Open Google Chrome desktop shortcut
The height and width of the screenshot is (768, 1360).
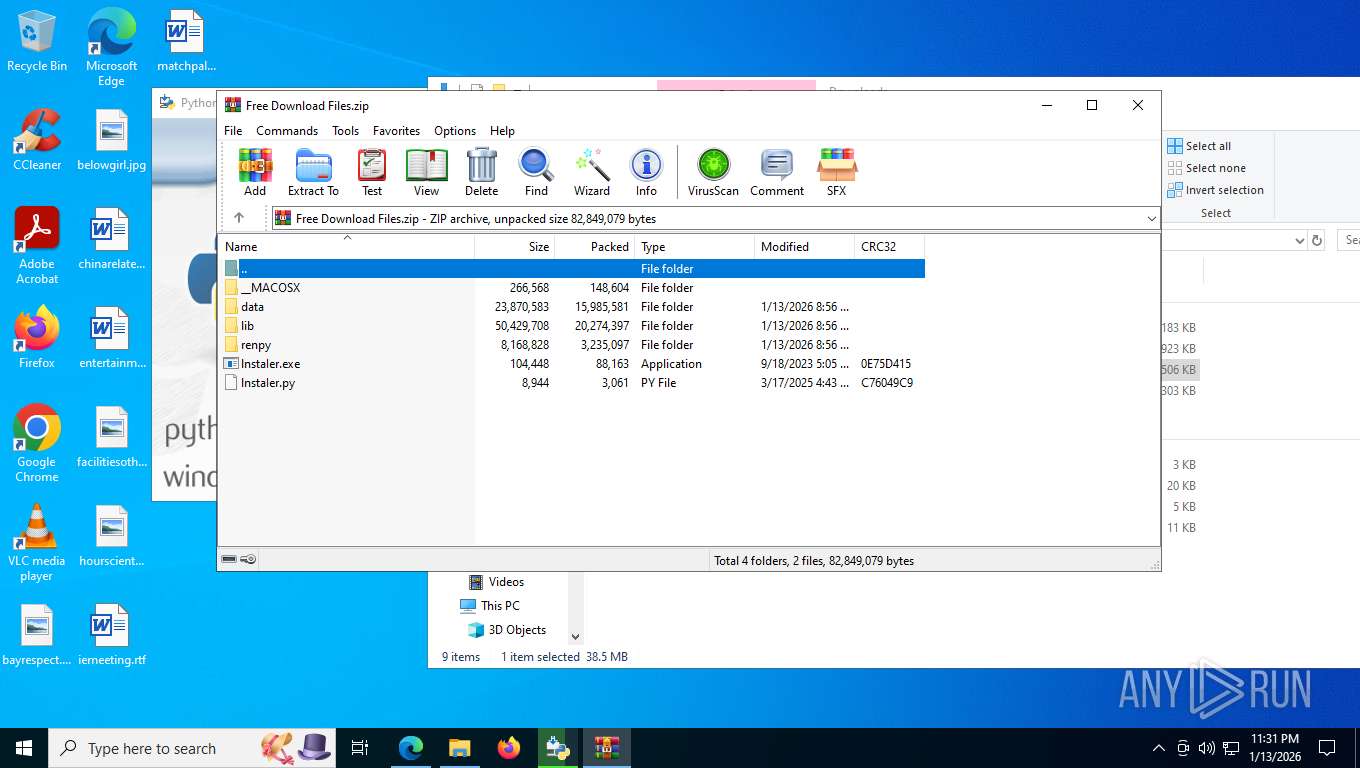pos(37,444)
